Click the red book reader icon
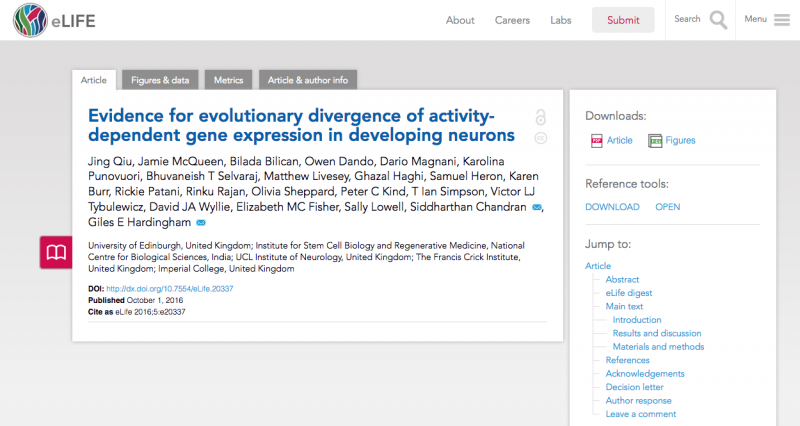 click(x=57, y=252)
